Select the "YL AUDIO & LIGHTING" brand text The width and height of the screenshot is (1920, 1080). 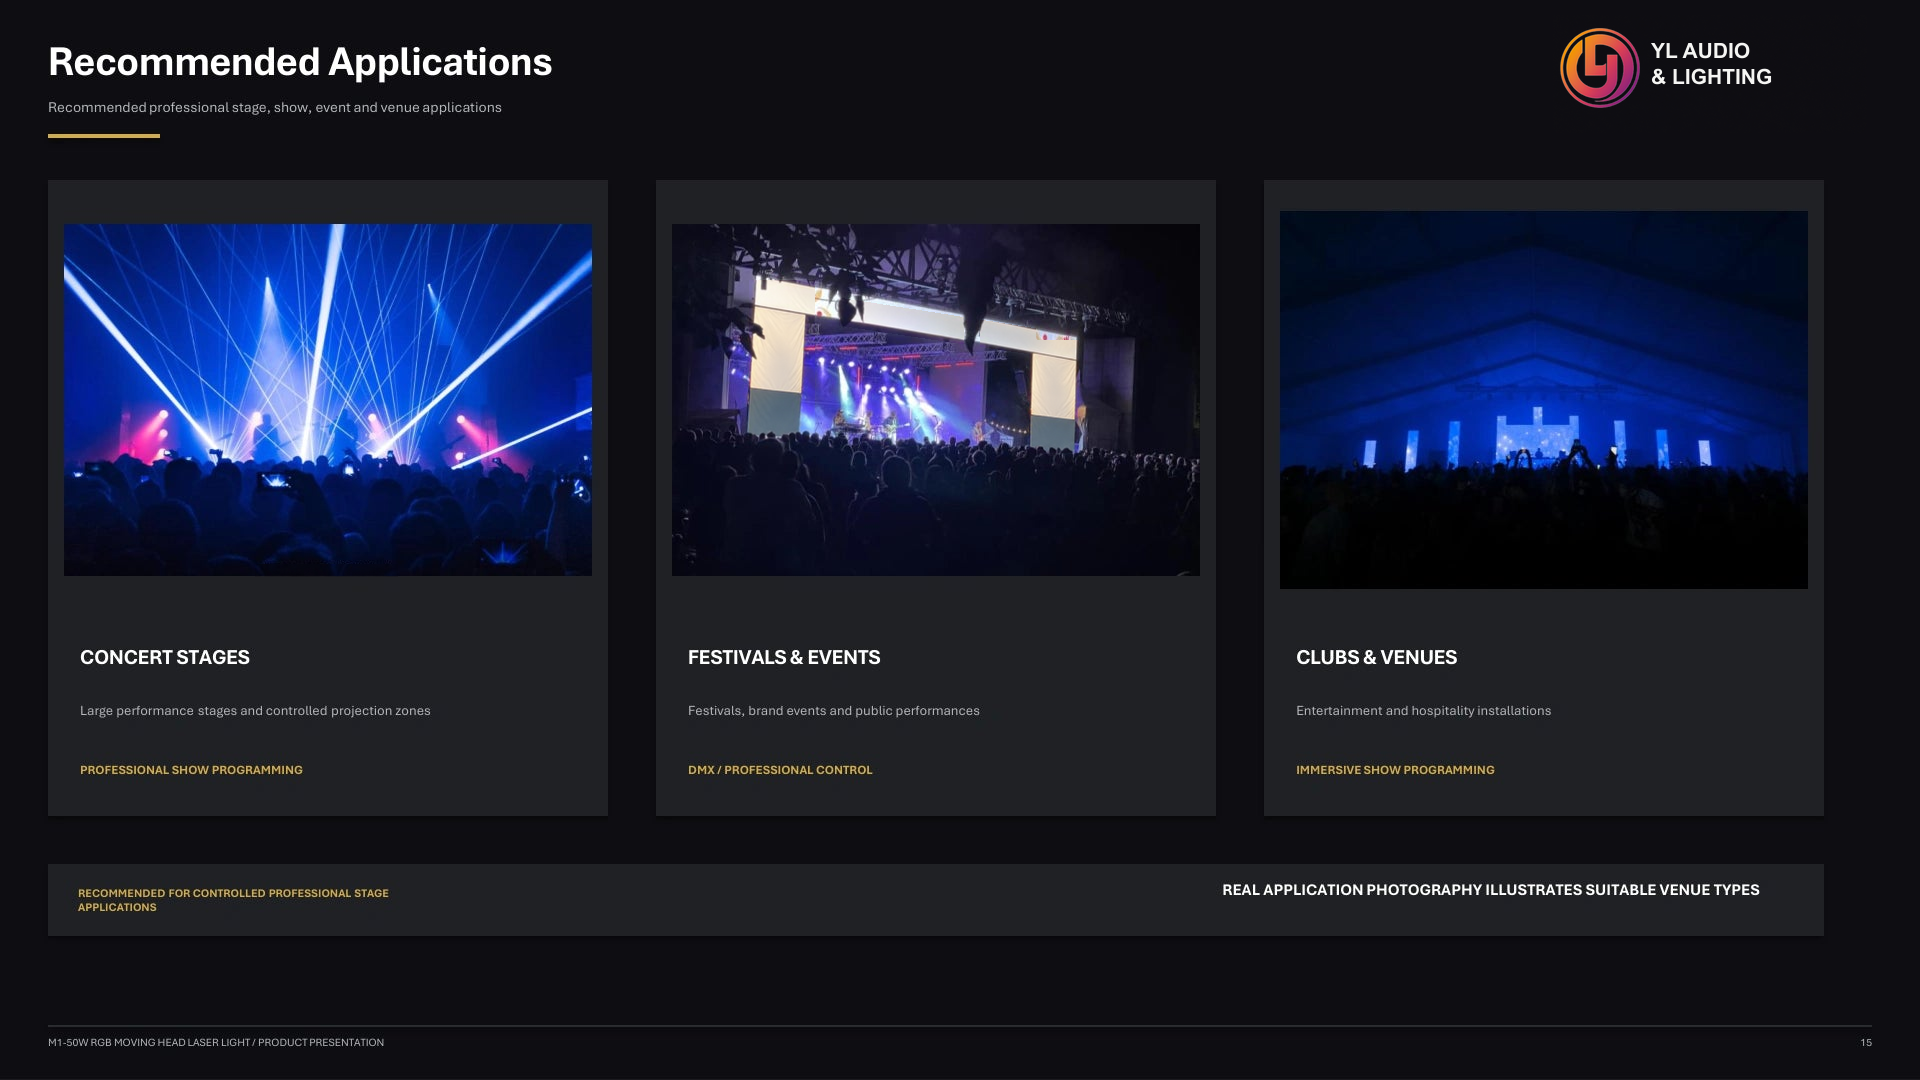(1711, 64)
